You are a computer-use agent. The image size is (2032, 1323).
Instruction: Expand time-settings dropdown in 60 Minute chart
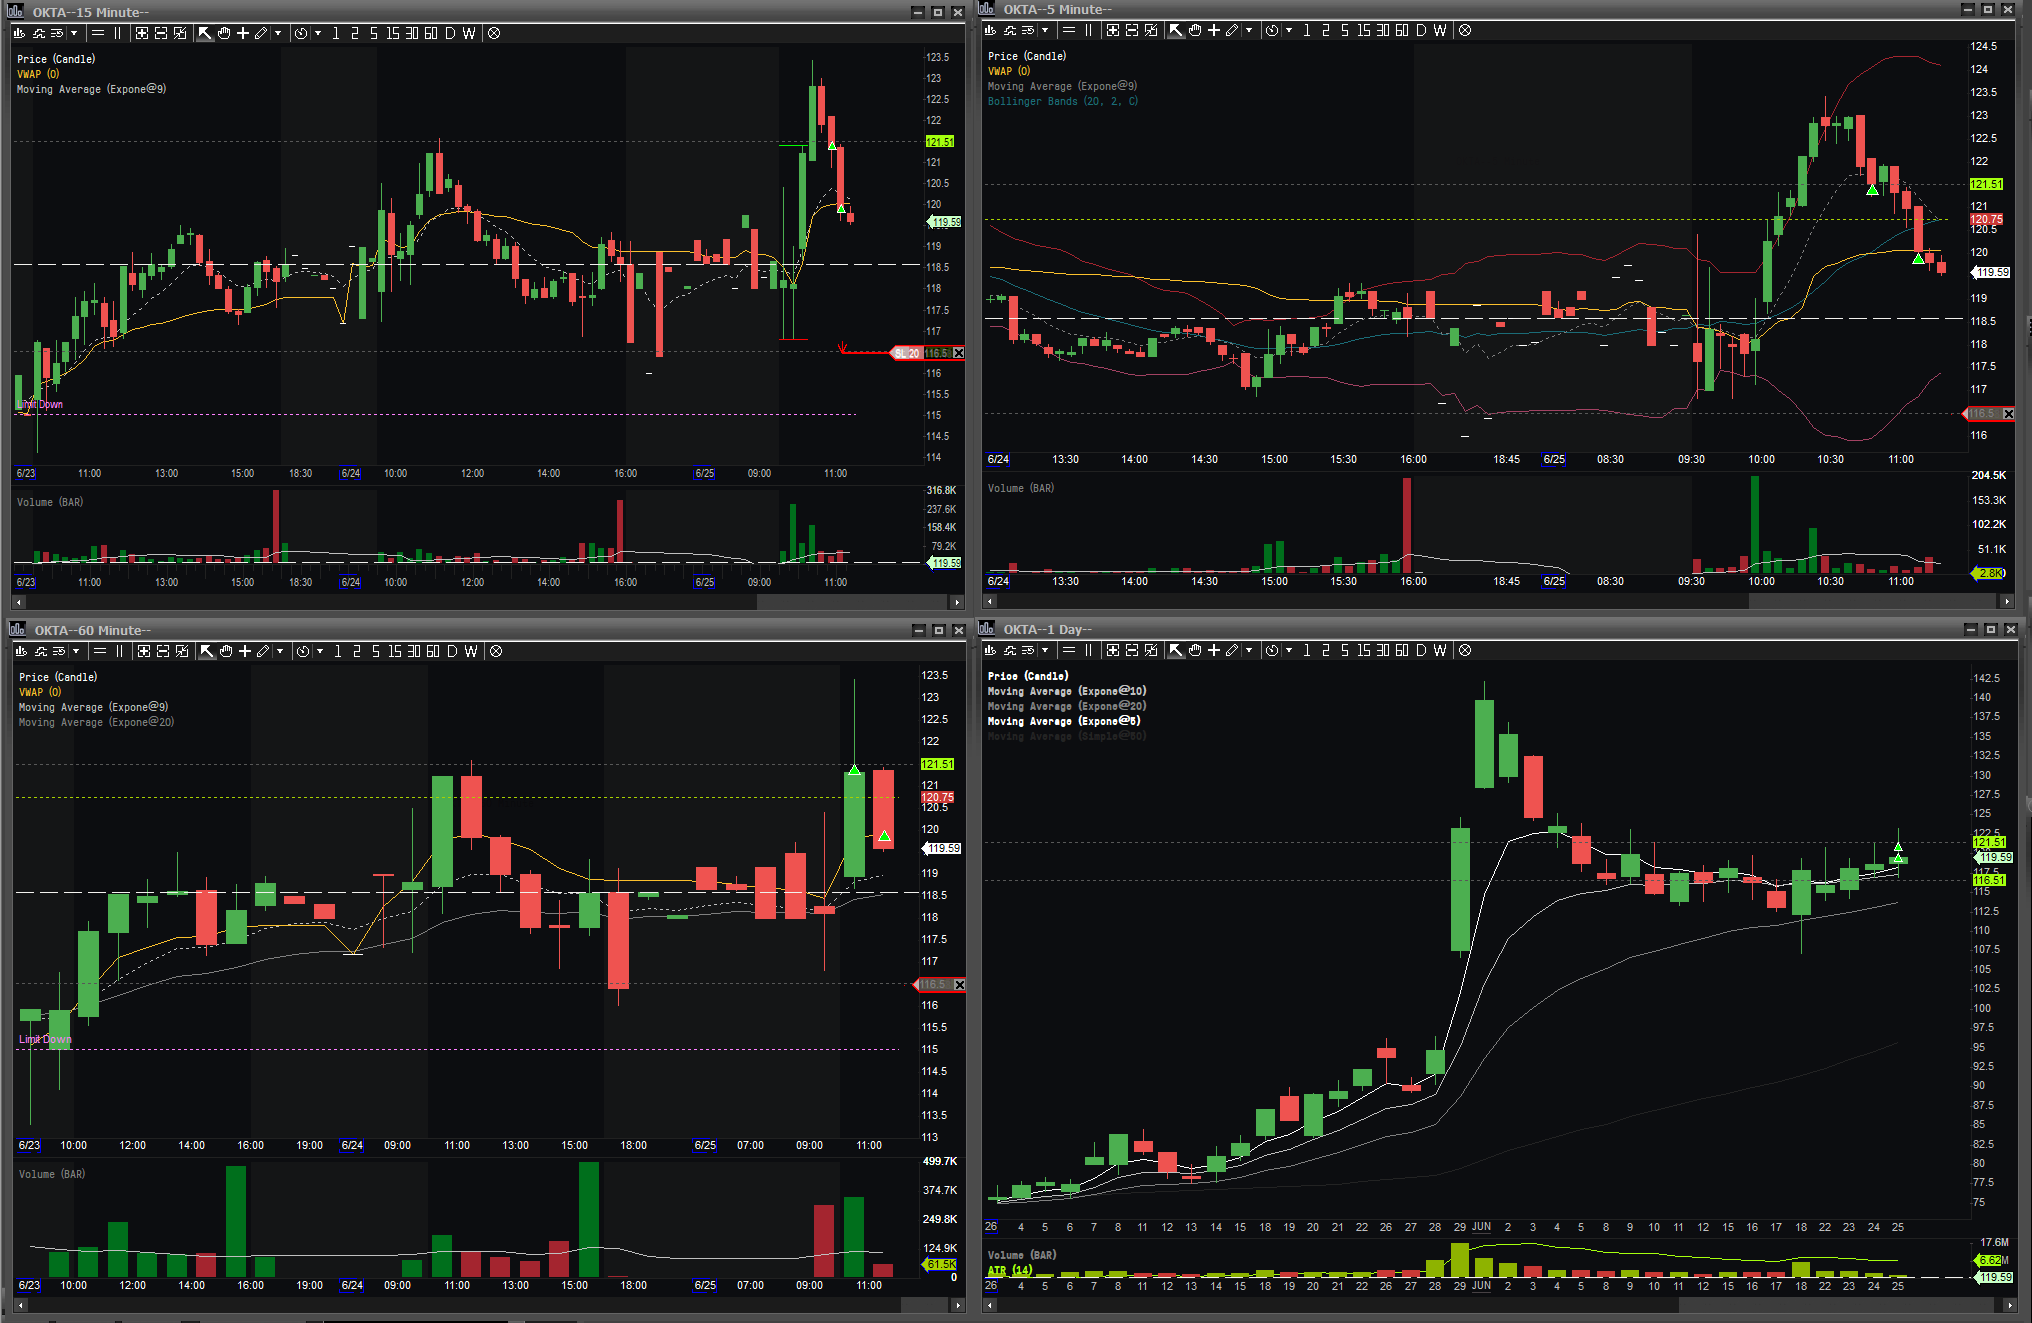320,651
